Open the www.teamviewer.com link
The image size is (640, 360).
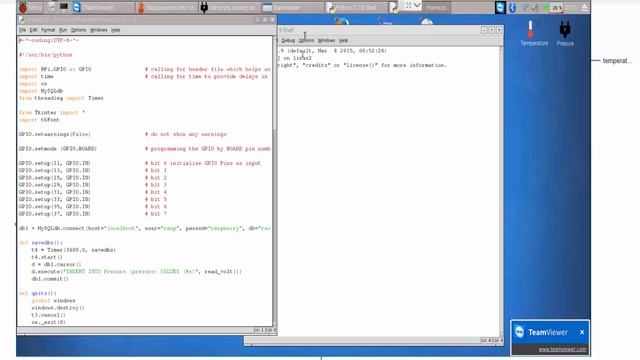tap(562, 349)
